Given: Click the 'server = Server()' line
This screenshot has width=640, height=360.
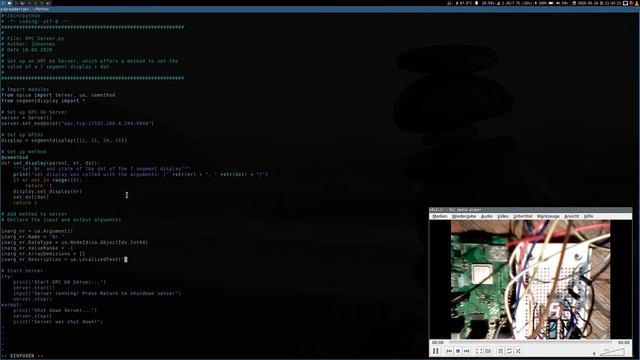Looking at the screenshot, I should coord(27,118).
